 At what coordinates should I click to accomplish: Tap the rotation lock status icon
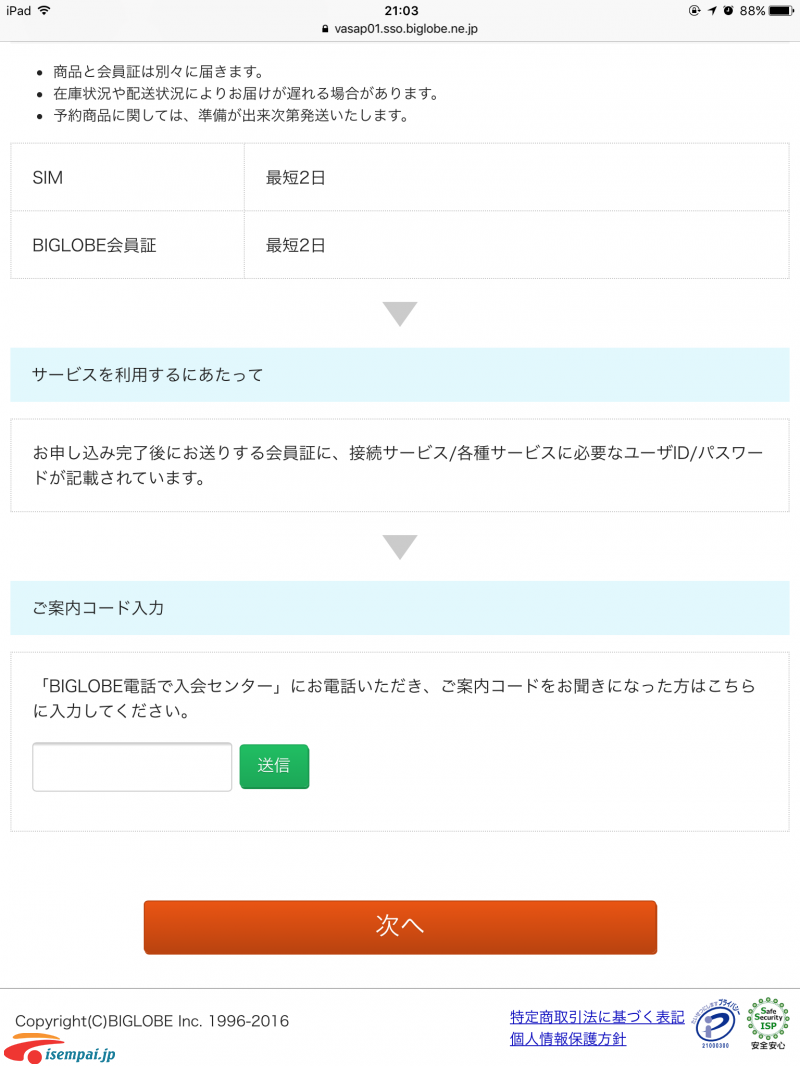tap(695, 10)
